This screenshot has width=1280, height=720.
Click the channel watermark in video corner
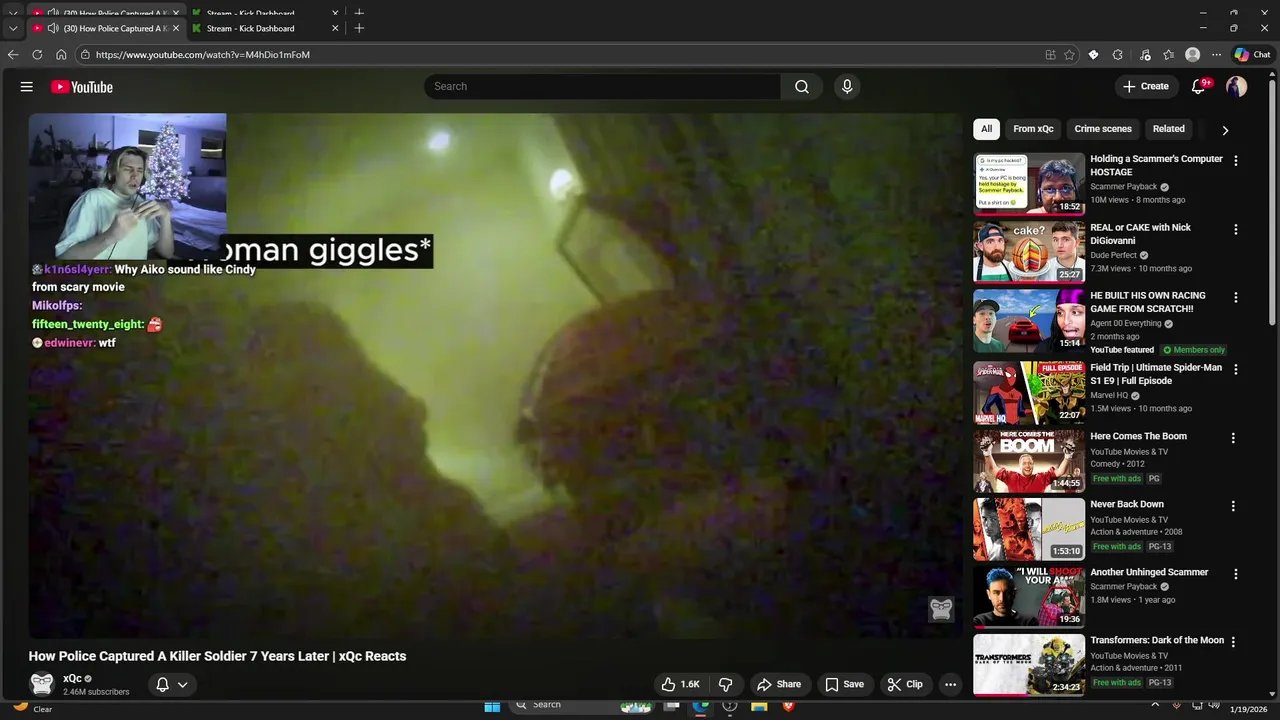click(941, 609)
